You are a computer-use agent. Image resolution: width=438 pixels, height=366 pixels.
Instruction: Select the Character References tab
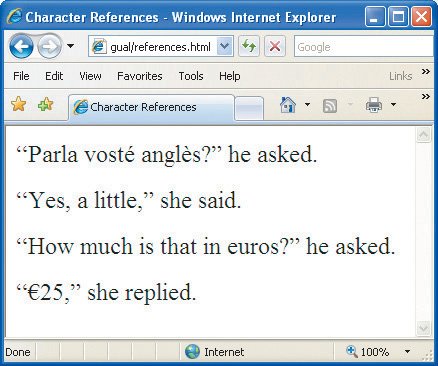[151, 107]
